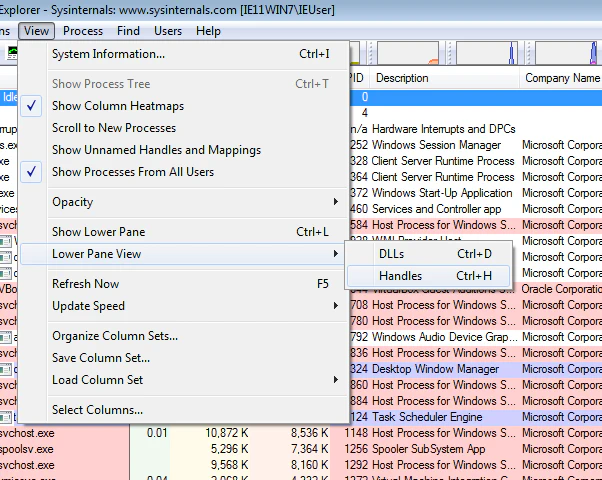Viewport: 602px width, 480px height.
Task: Expand the Opacity submenu
Action: point(184,202)
